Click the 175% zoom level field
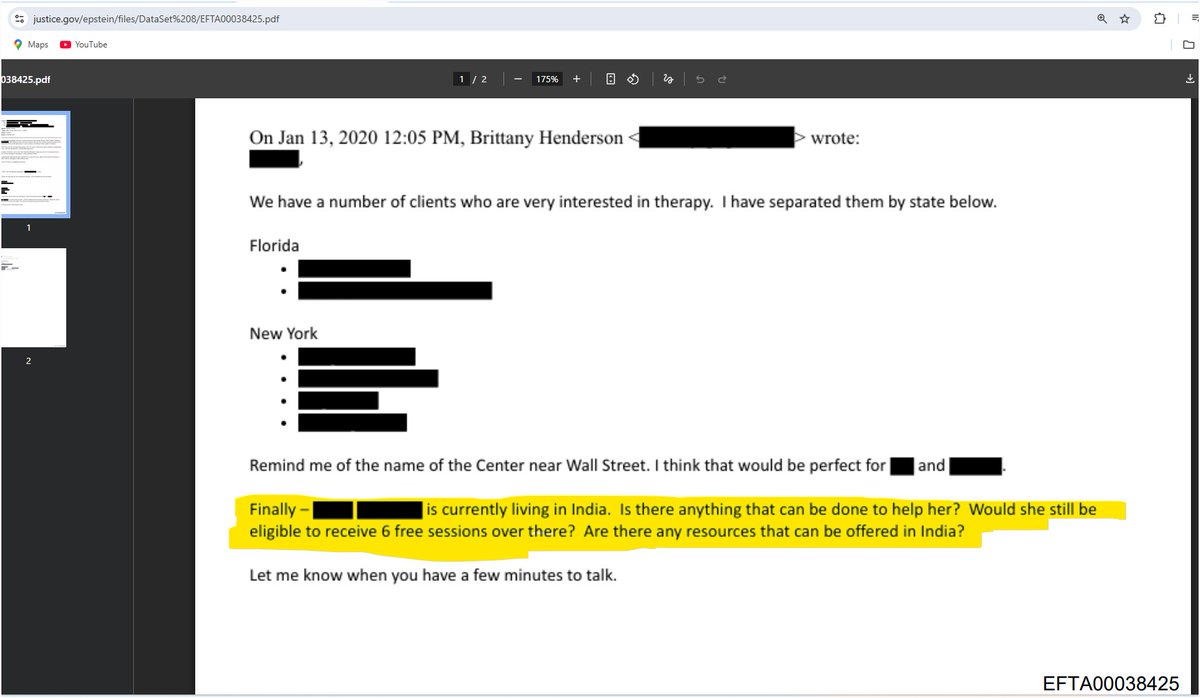Image resolution: width=1200 pixels, height=698 pixels. [x=546, y=79]
